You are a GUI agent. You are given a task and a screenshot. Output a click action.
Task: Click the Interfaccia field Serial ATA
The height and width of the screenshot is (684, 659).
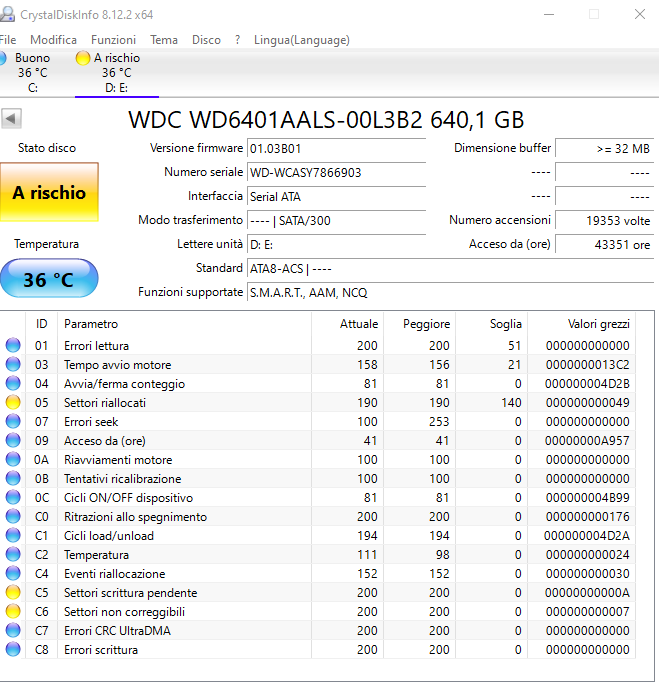[x=336, y=197]
